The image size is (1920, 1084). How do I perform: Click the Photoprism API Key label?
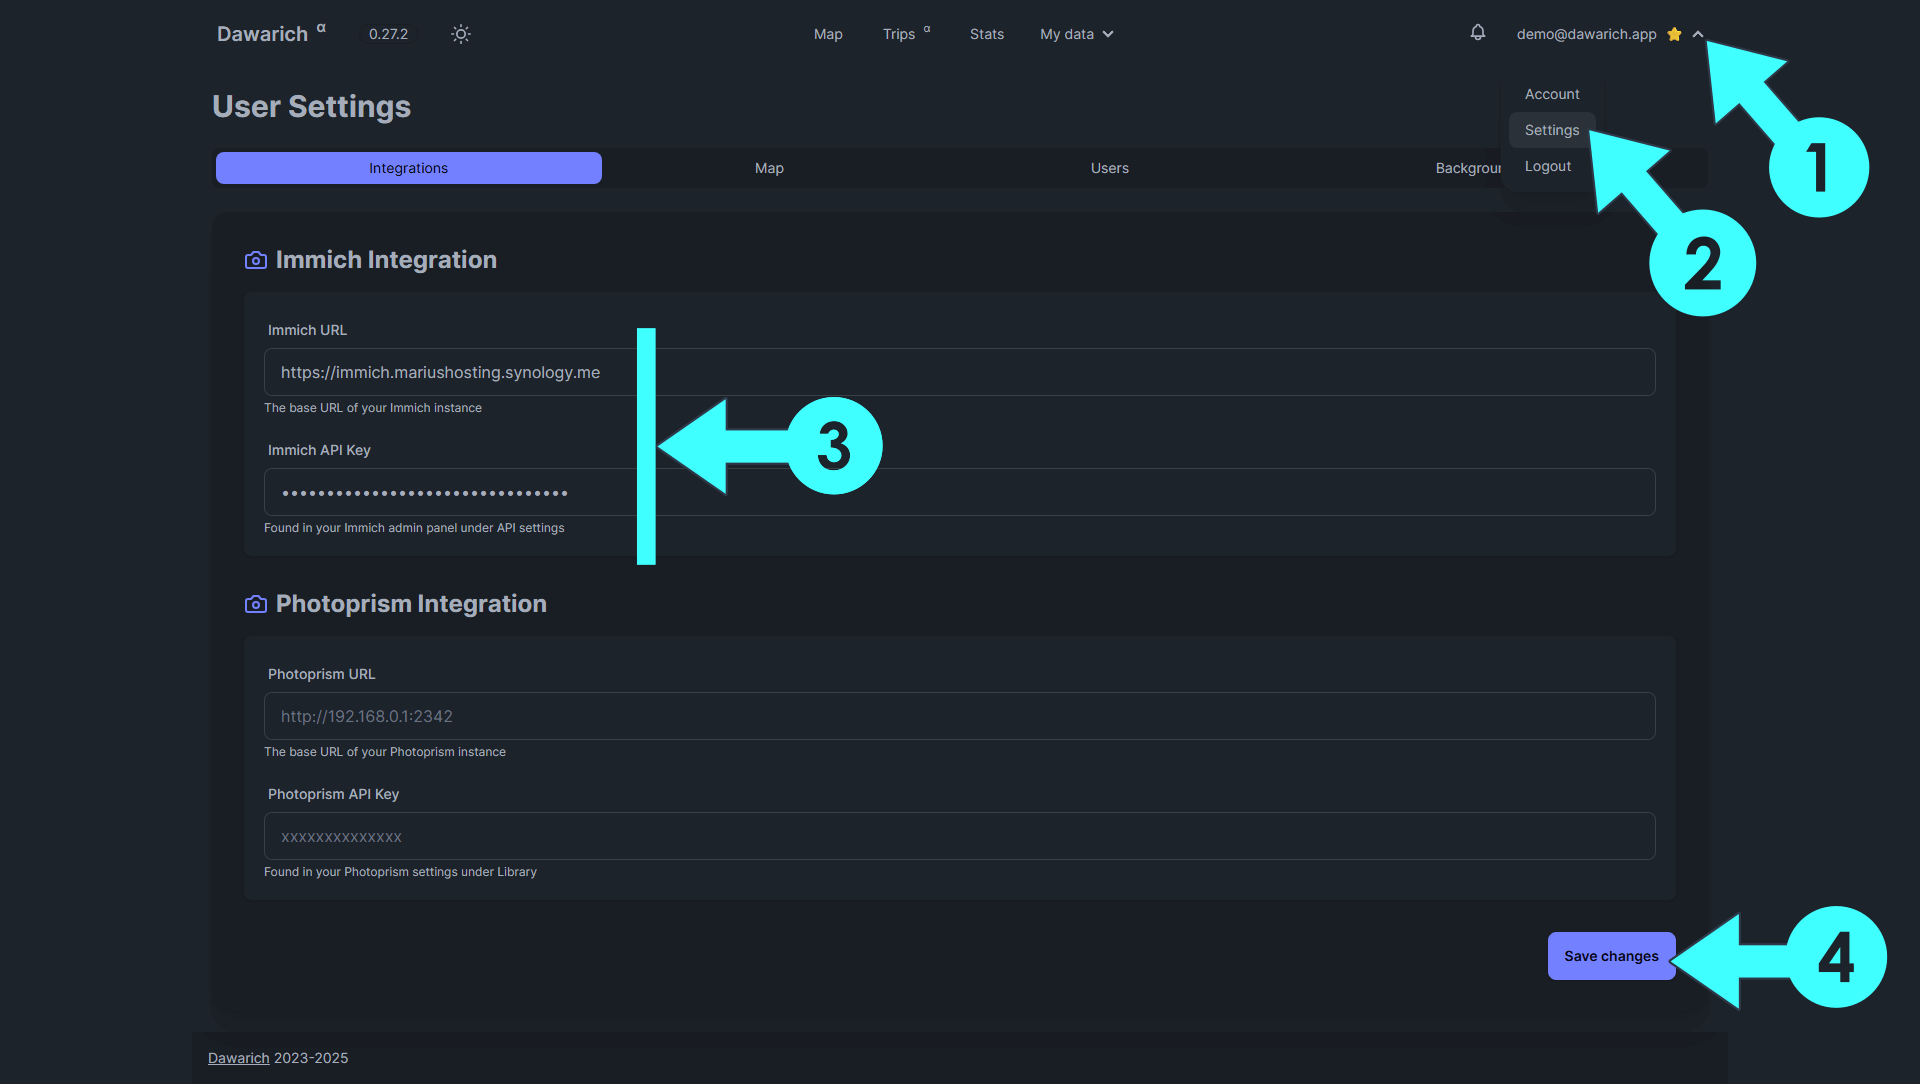pyautogui.click(x=333, y=794)
